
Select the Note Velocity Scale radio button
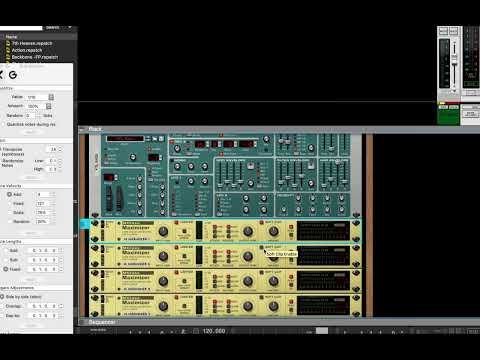click(x=9, y=212)
